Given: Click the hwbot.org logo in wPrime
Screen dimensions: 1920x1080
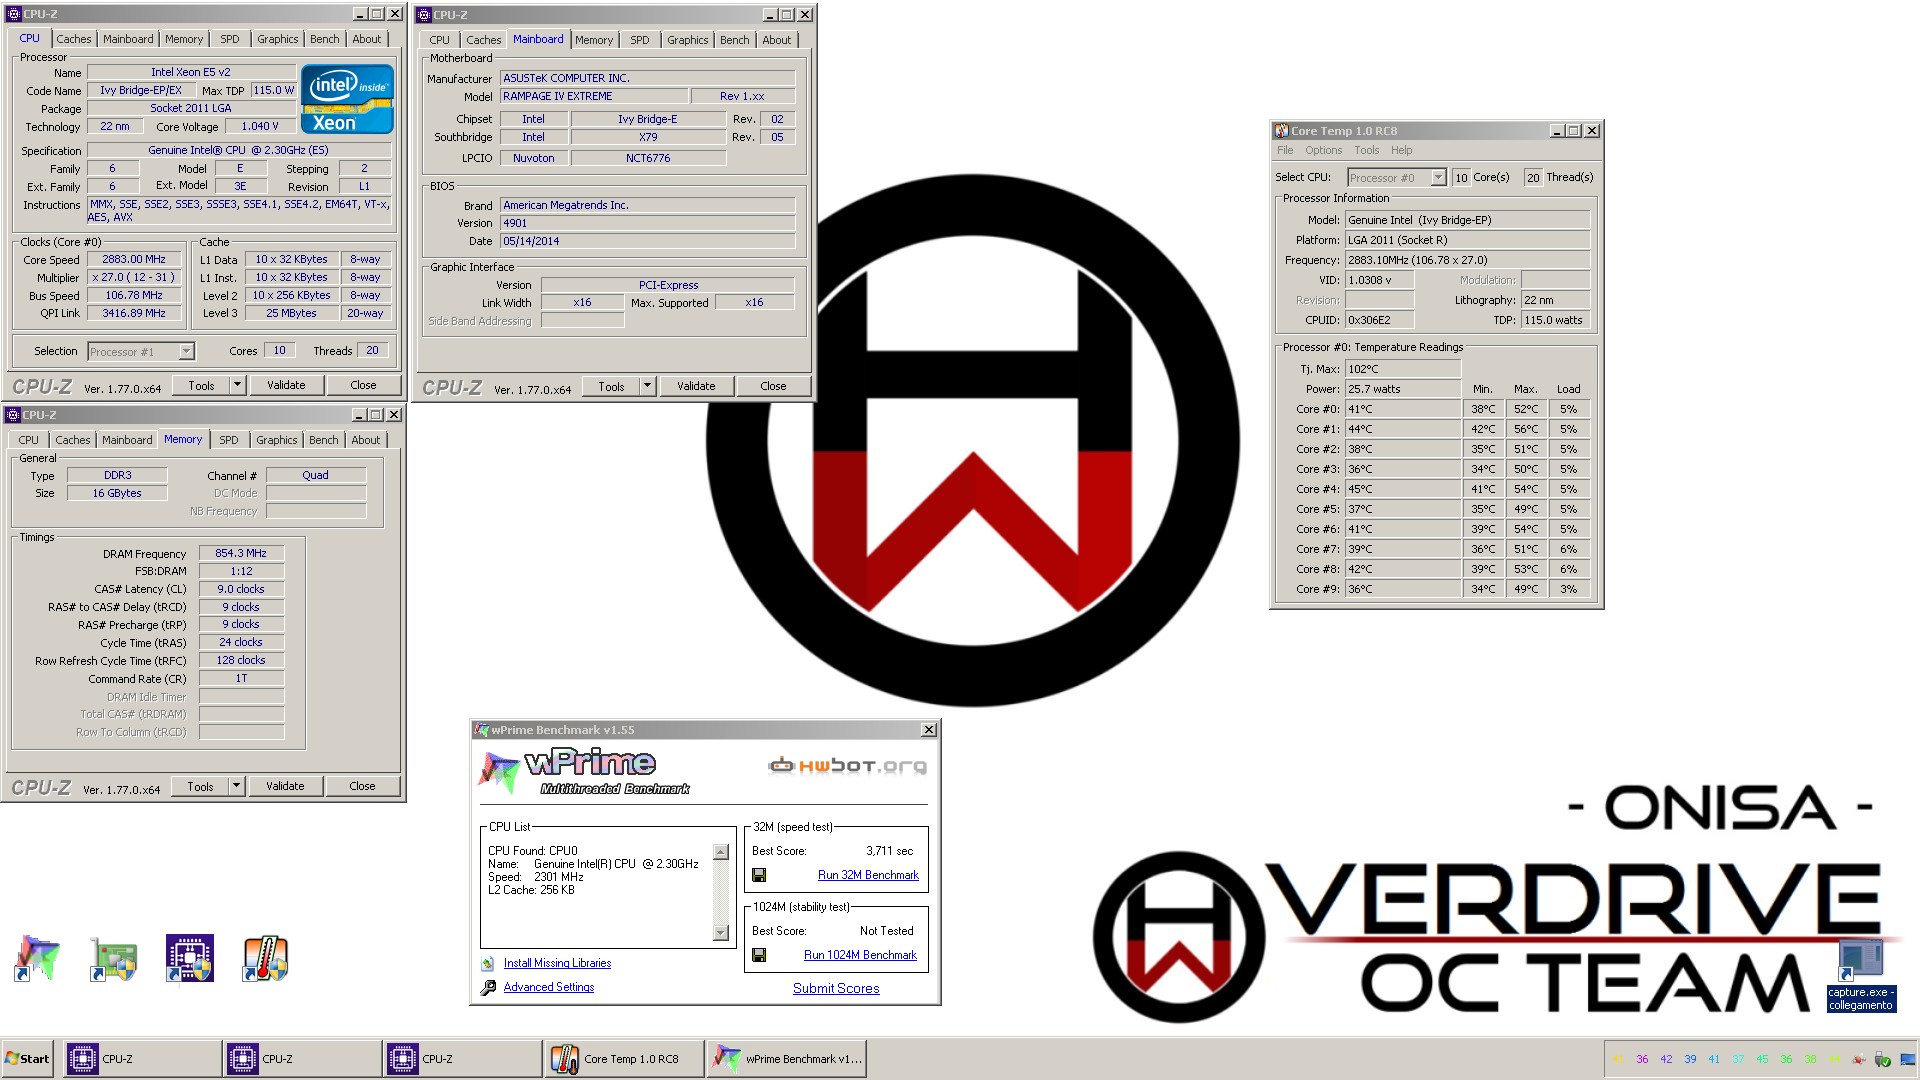Looking at the screenshot, I should [845, 765].
